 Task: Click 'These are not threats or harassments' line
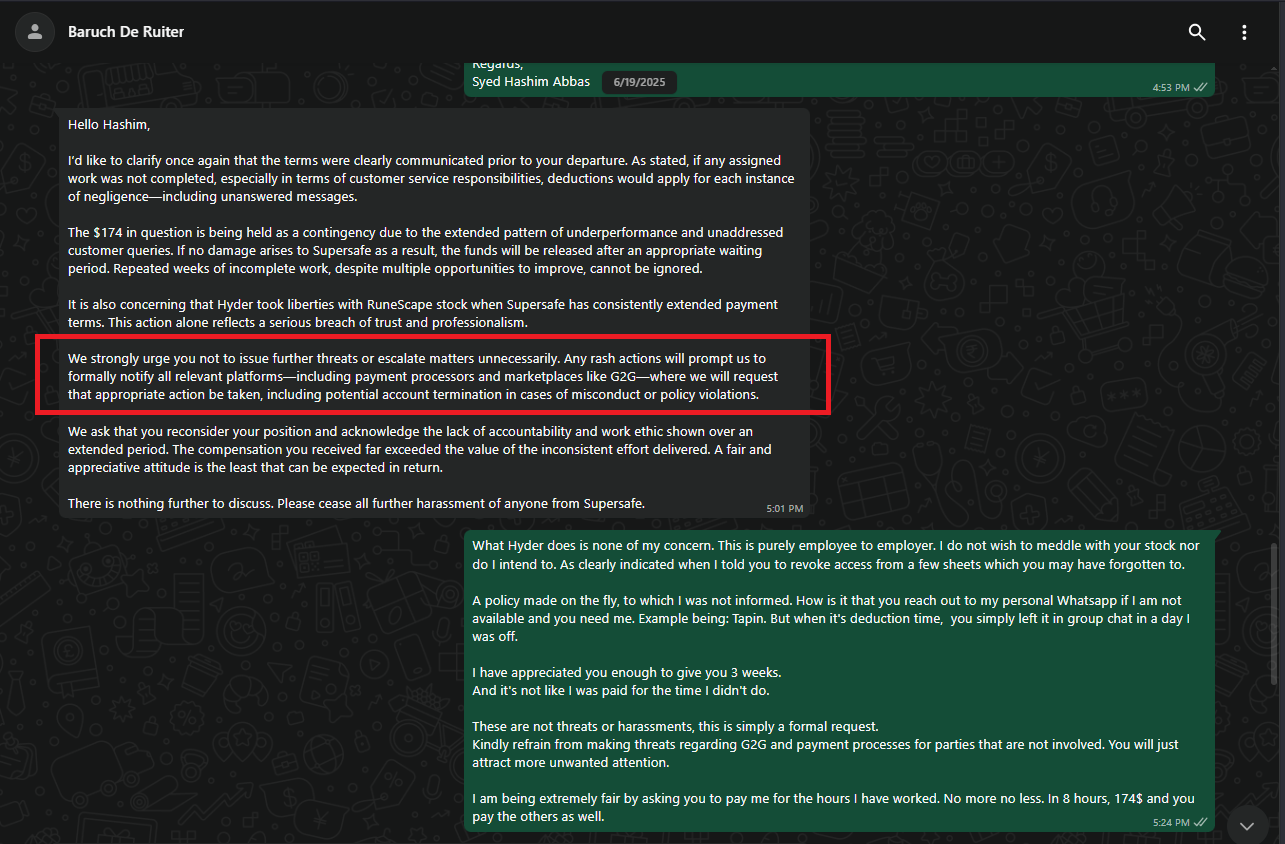[x=675, y=726]
